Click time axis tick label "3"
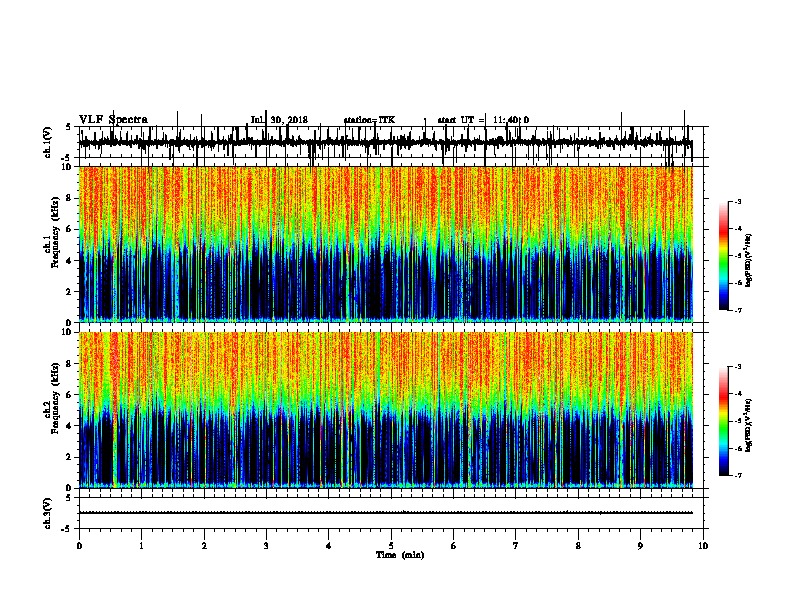The height and width of the screenshot is (612, 792). [x=266, y=546]
